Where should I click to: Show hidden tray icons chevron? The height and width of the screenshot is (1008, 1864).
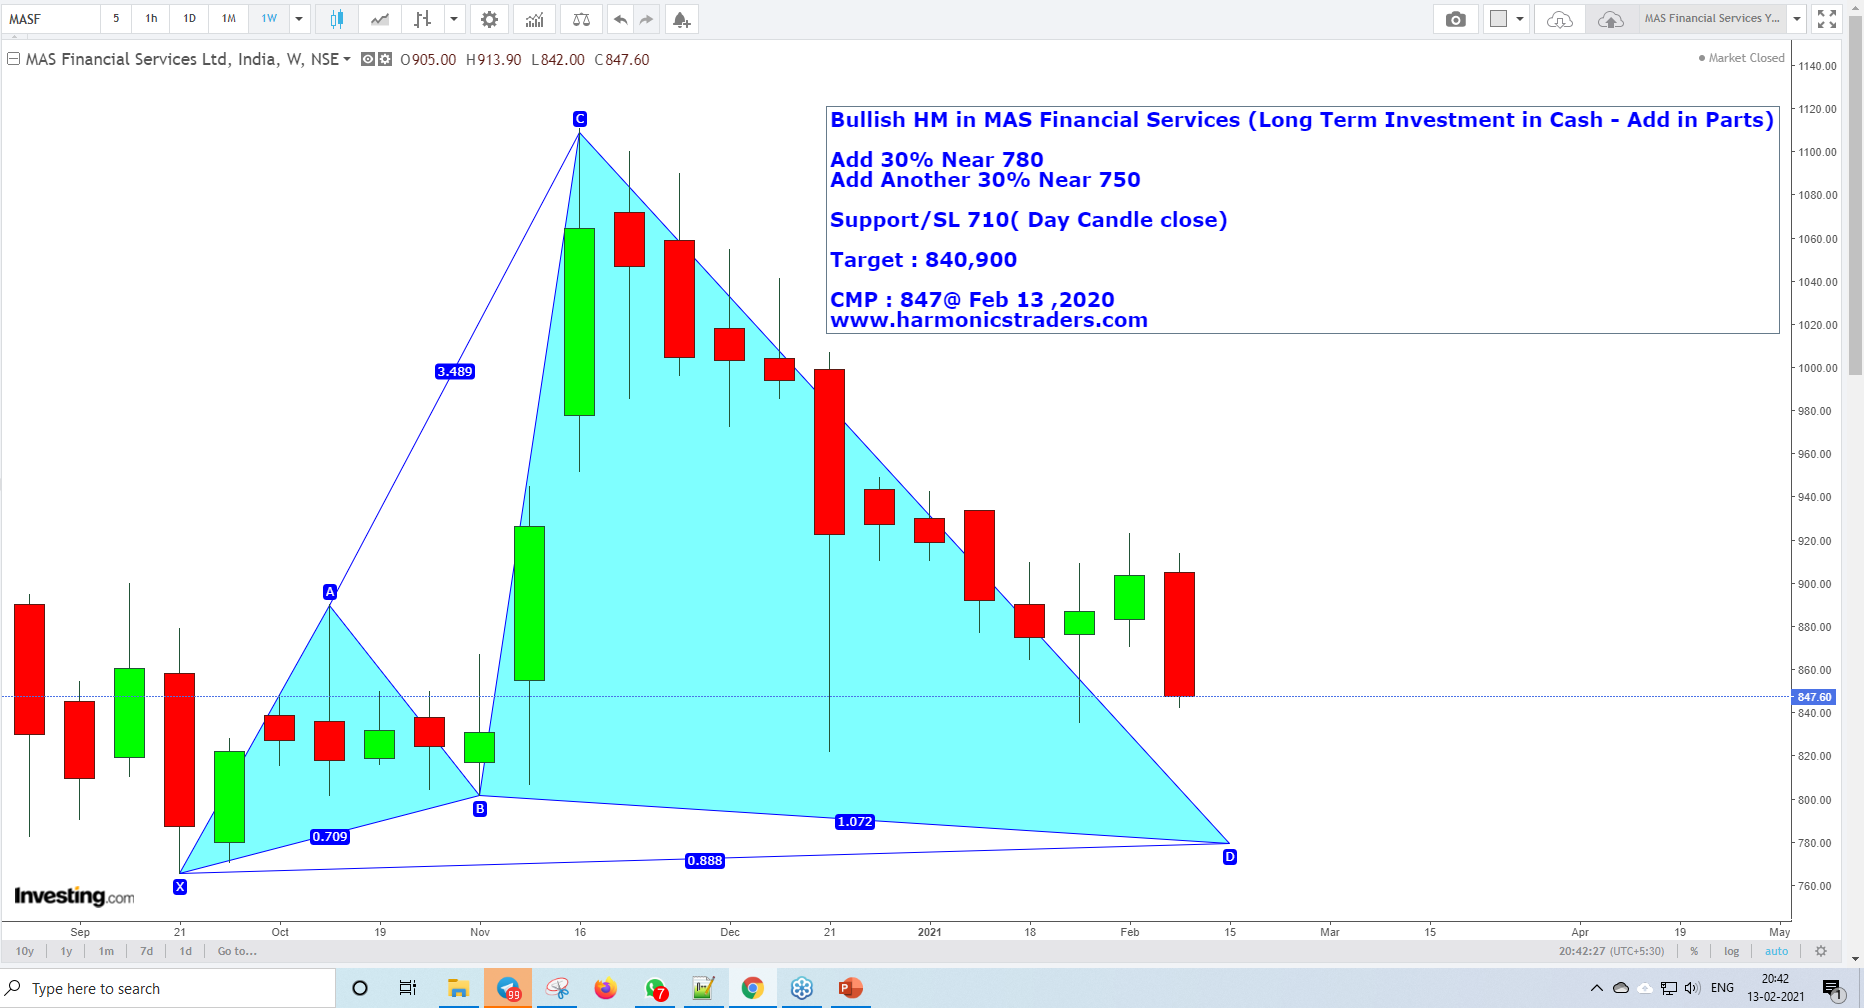1596,988
